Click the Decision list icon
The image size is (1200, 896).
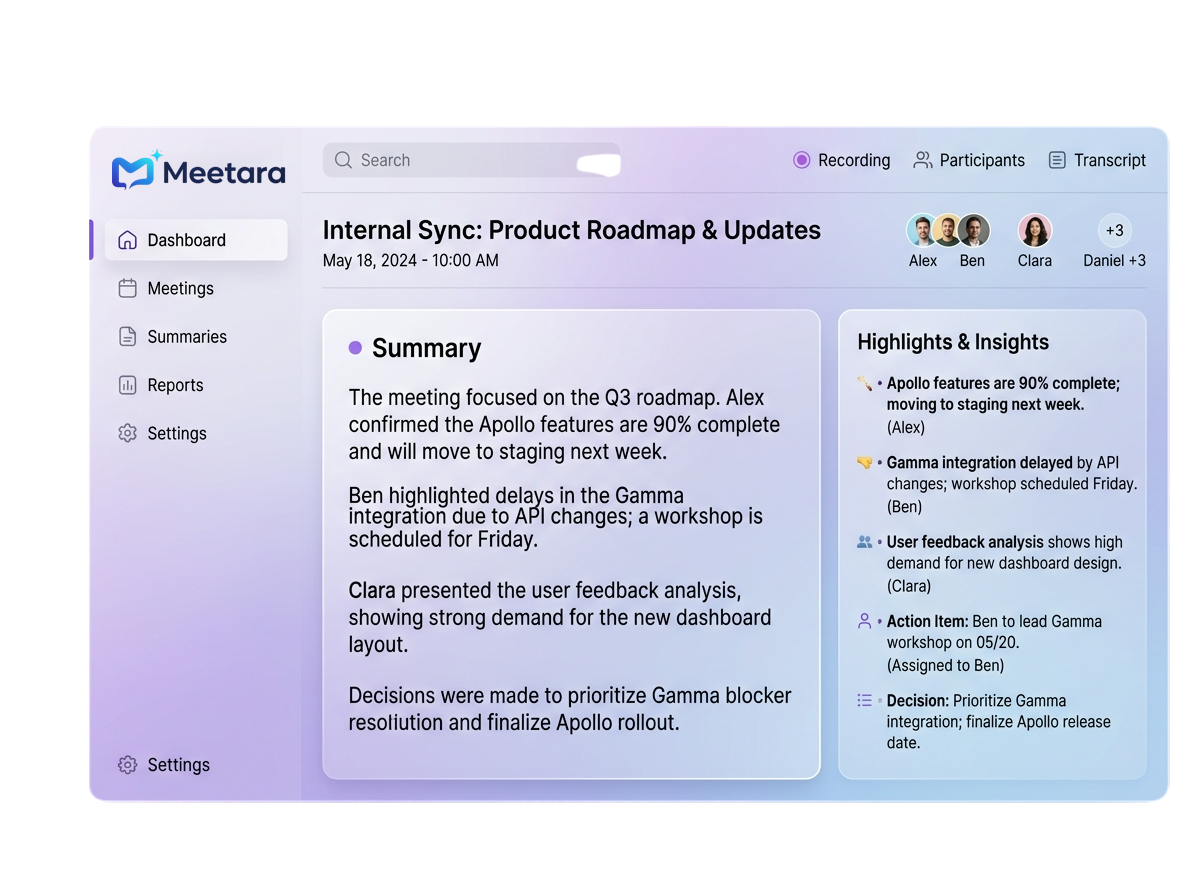(x=865, y=701)
